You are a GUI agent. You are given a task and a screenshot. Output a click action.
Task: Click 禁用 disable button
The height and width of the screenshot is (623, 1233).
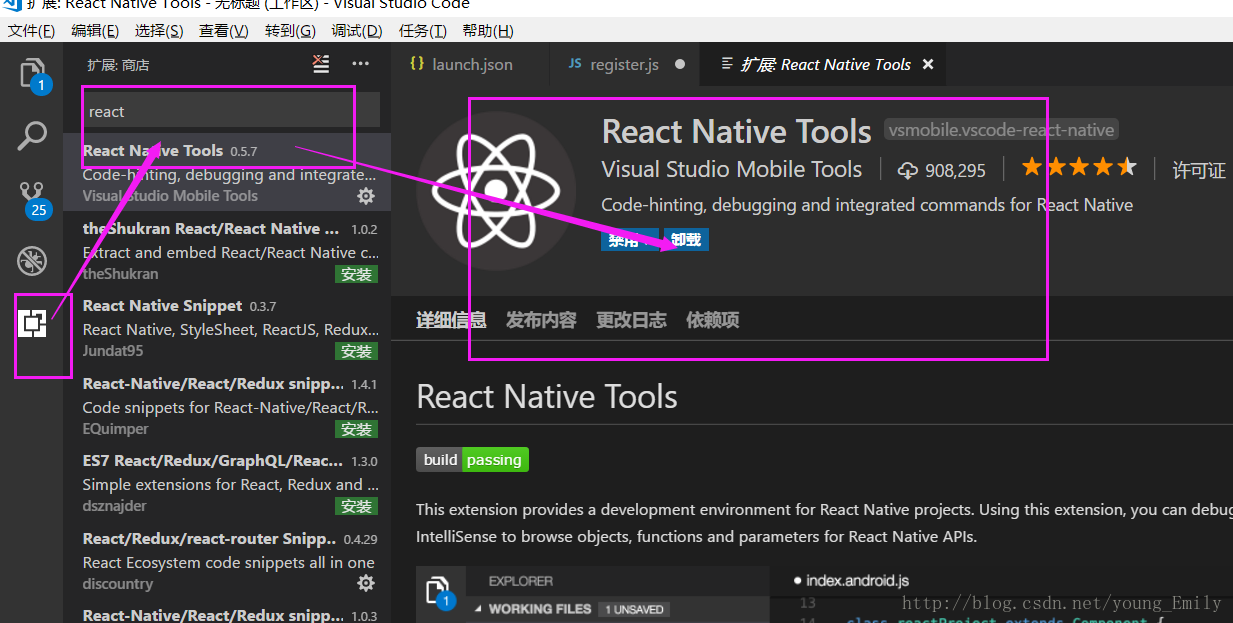[630, 240]
